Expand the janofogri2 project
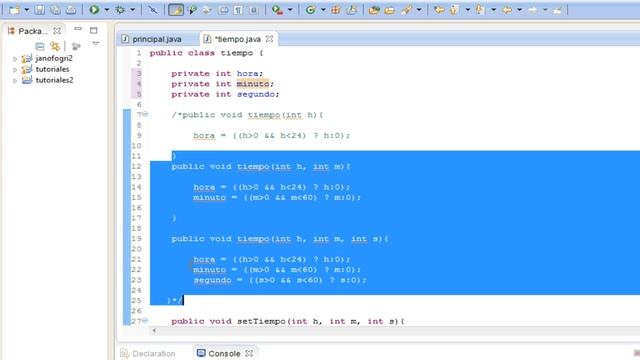640x360 pixels. (15, 59)
